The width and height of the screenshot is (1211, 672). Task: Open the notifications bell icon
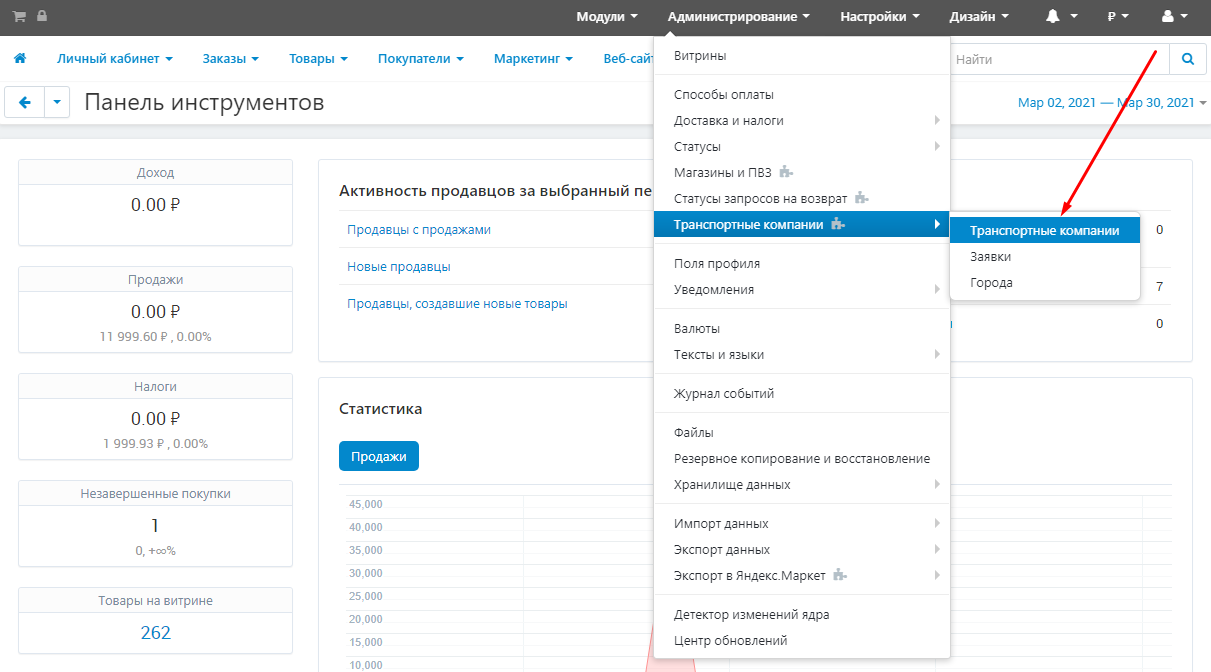click(1060, 16)
